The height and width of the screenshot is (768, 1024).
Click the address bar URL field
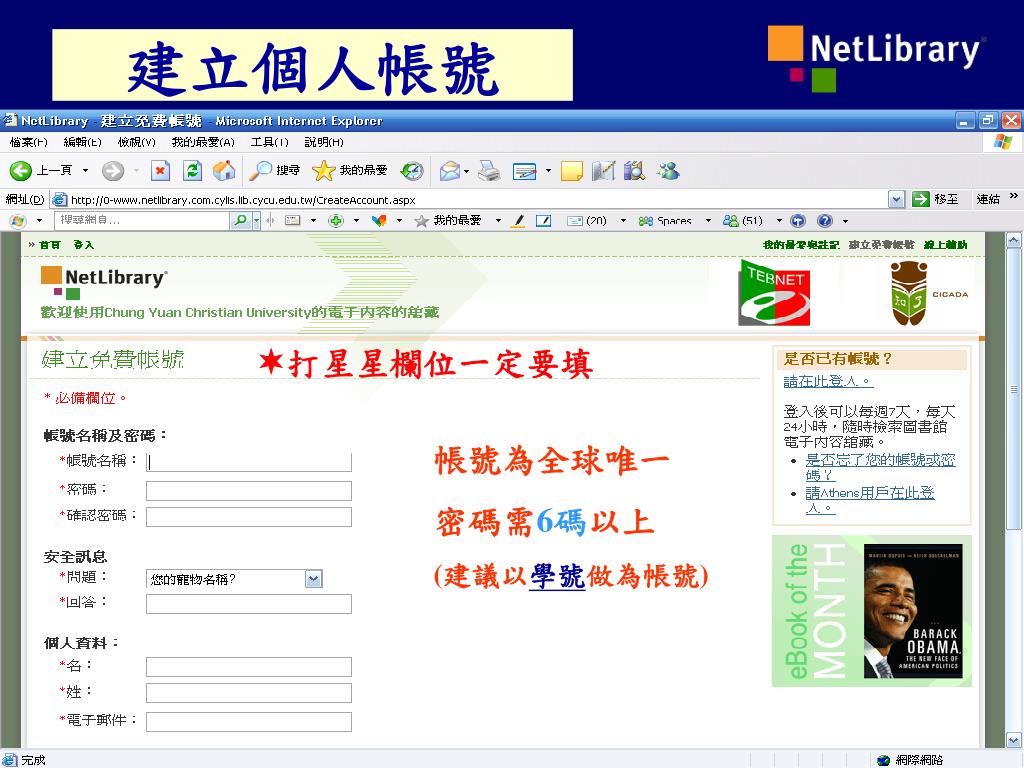point(469,200)
